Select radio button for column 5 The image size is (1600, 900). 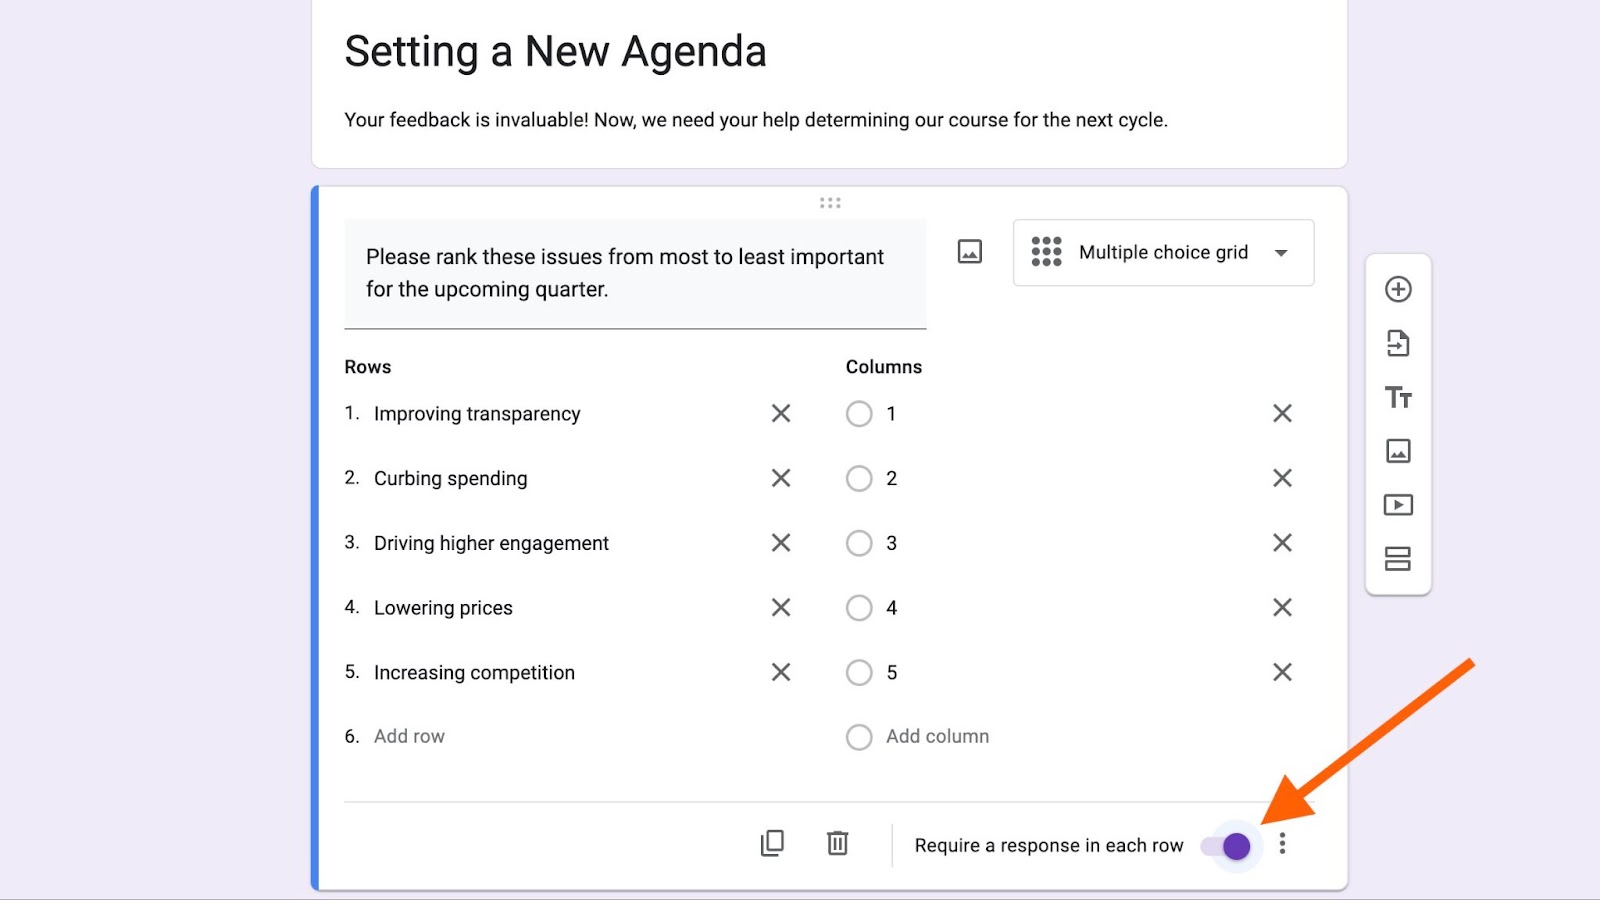click(x=858, y=672)
